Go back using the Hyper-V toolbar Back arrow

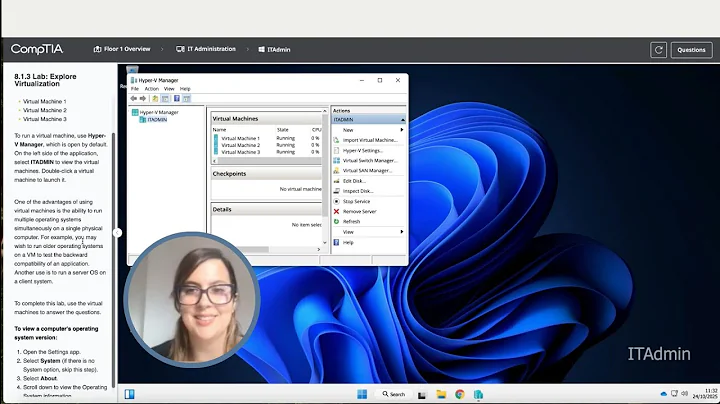click(x=134, y=99)
